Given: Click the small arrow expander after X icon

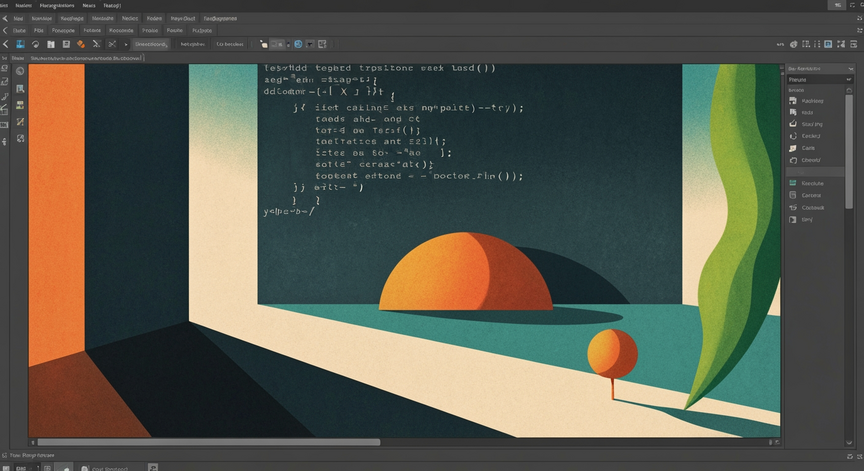Looking at the screenshot, I should tap(126, 44).
